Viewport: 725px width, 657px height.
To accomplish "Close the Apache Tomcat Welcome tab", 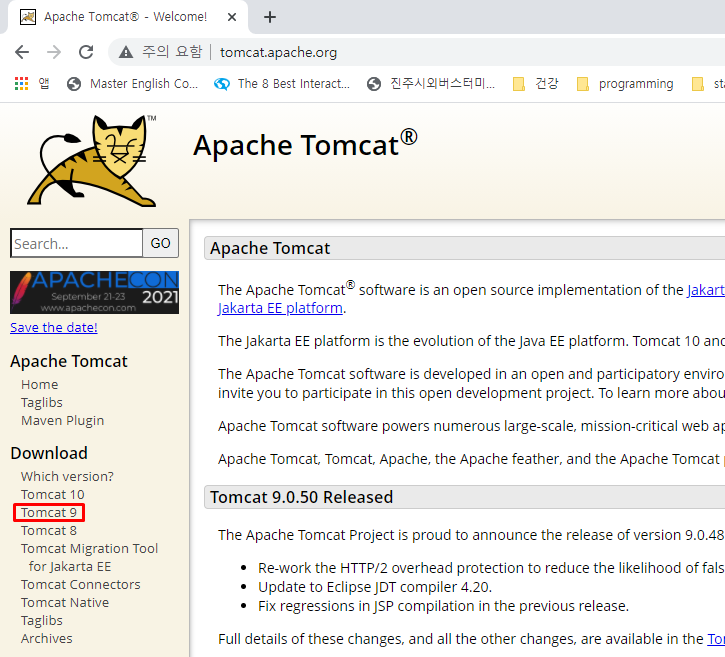I will tap(232, 17).
